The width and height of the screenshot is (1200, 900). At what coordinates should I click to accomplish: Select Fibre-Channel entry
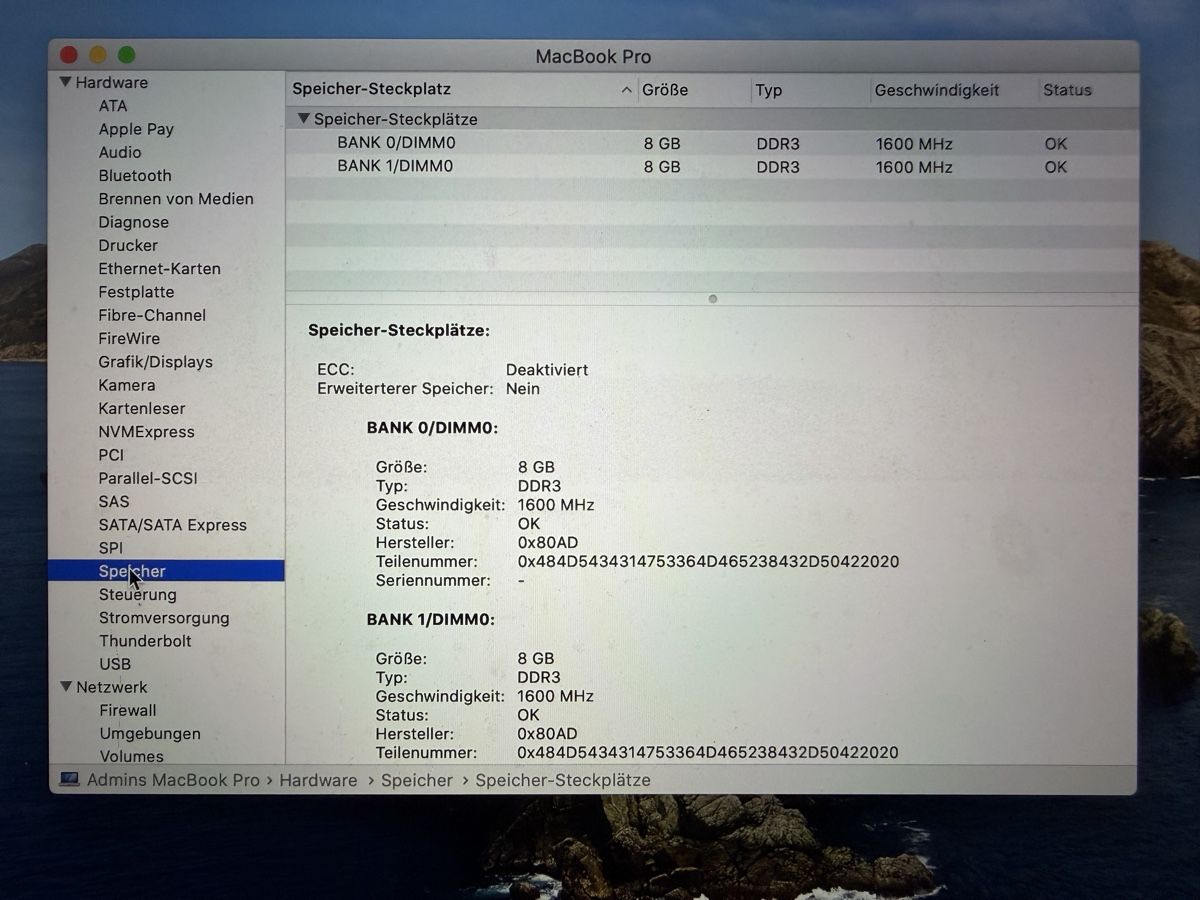(x=152, y=315)
